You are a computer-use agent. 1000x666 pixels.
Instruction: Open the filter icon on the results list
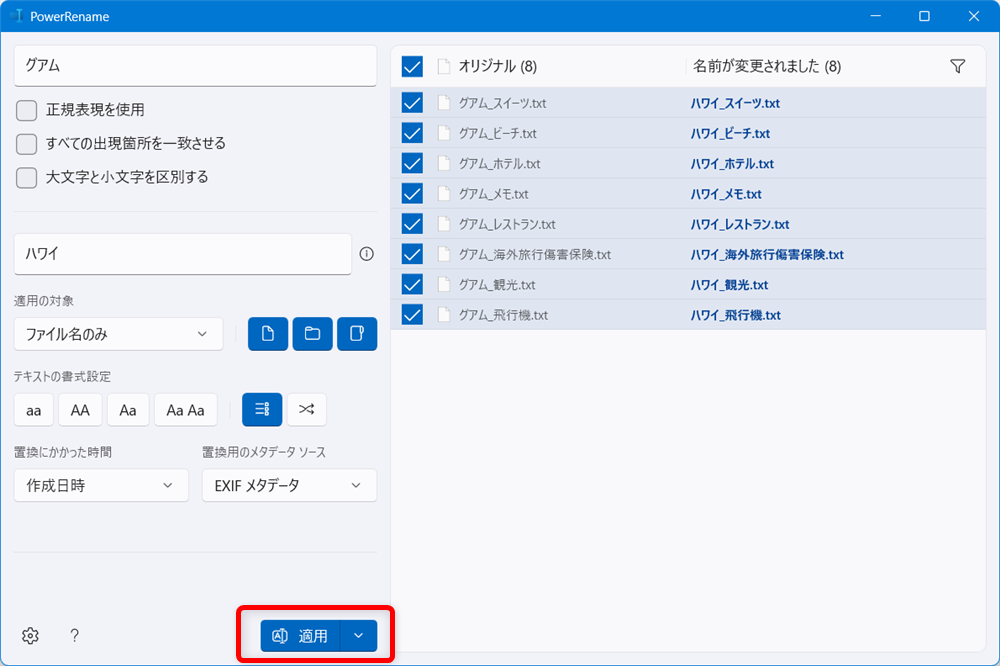pyautogui.click(x=957, y=65)
